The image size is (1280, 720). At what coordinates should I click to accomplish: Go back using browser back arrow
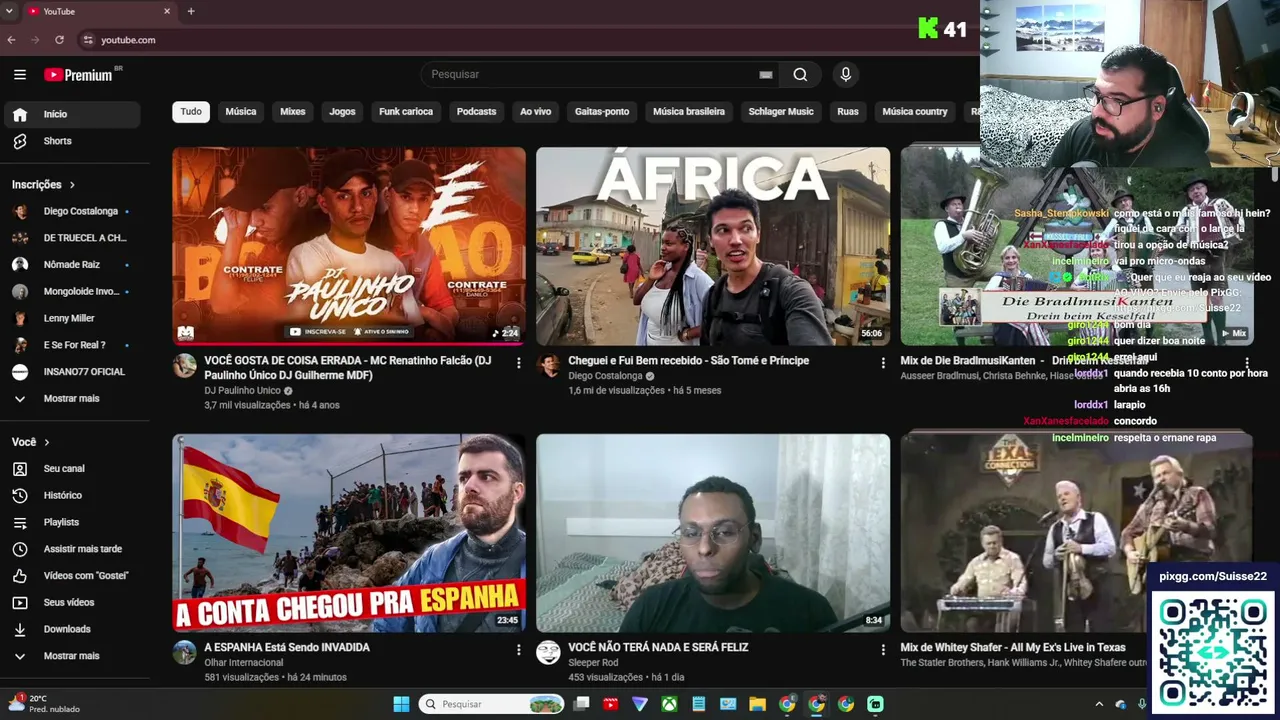pyautogui.click(x=11, y=40)
